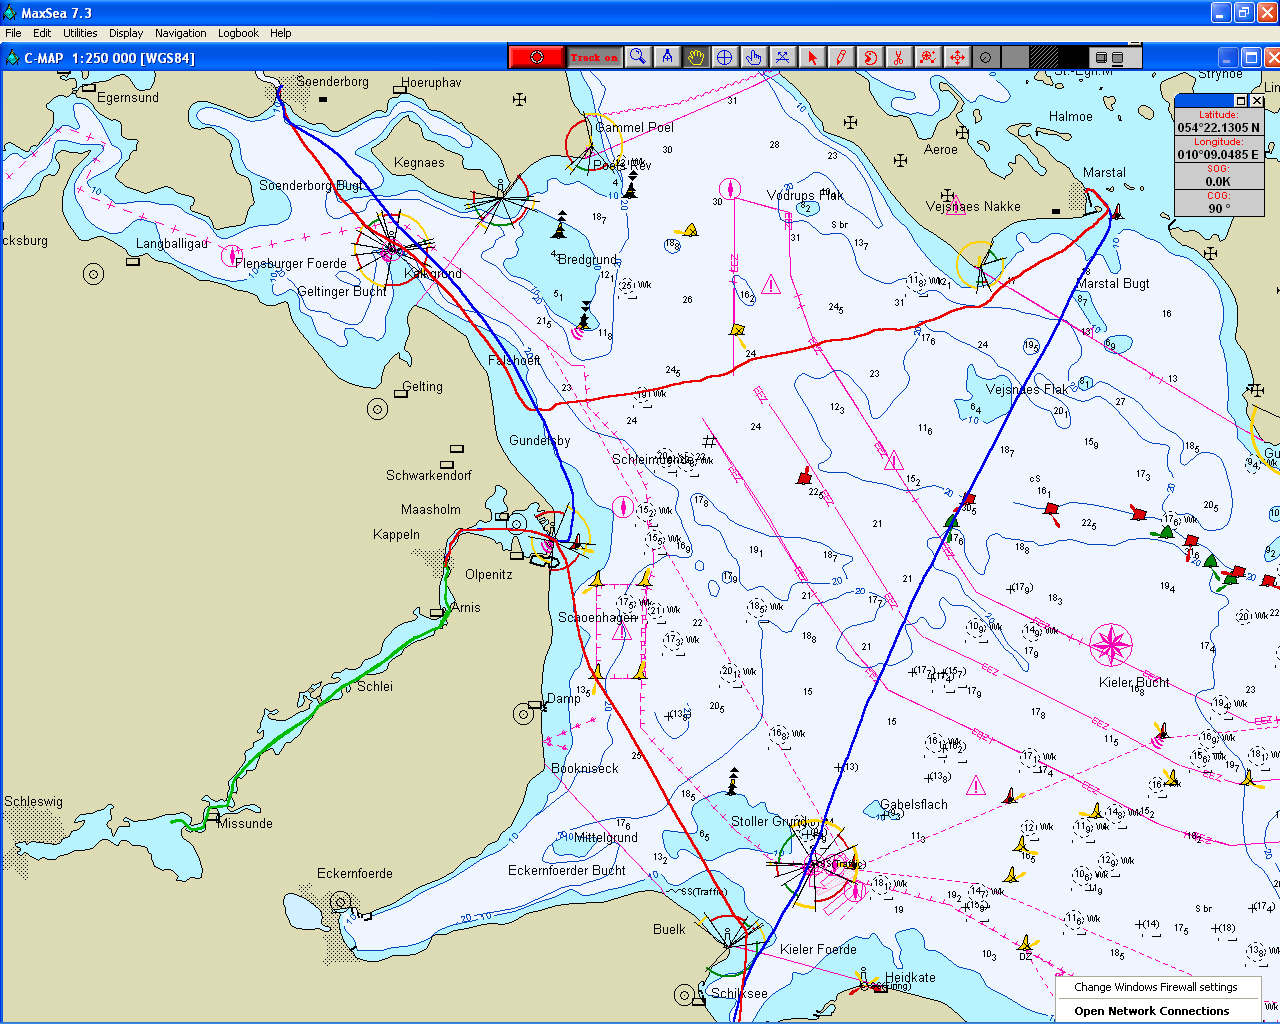Image resolution: width=1280 pixels, height=1024 pixels.
Task: Click the Marstal town label
Action: (1104, 172)
